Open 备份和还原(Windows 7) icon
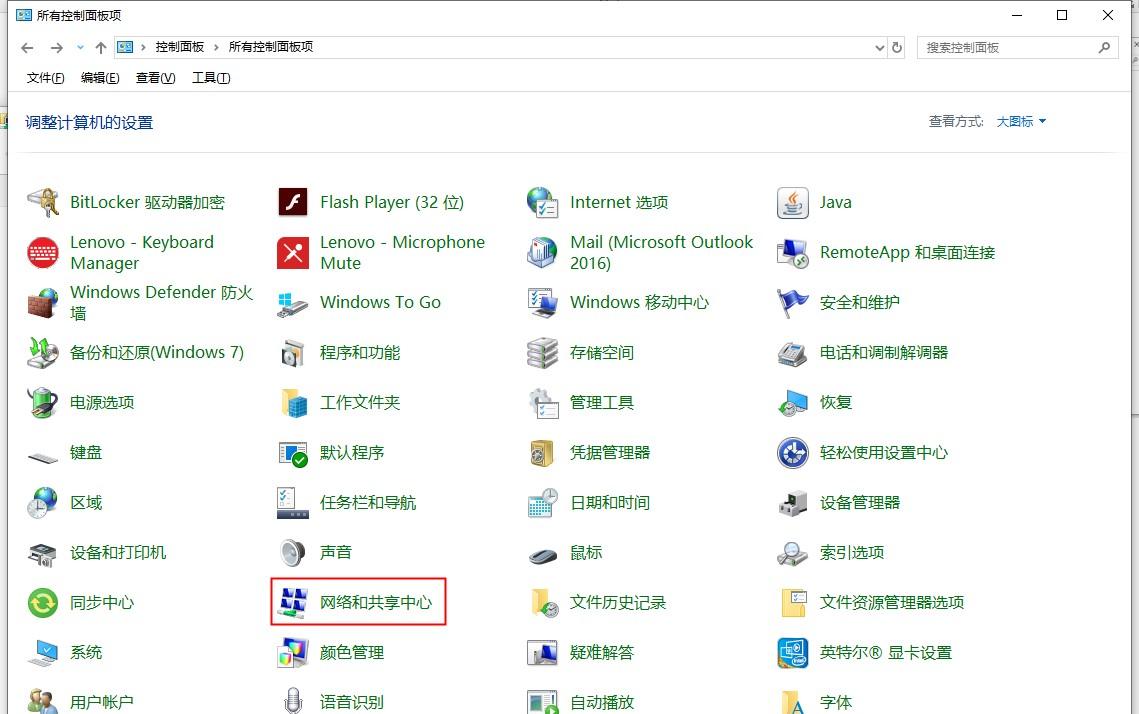 point(43,352)
